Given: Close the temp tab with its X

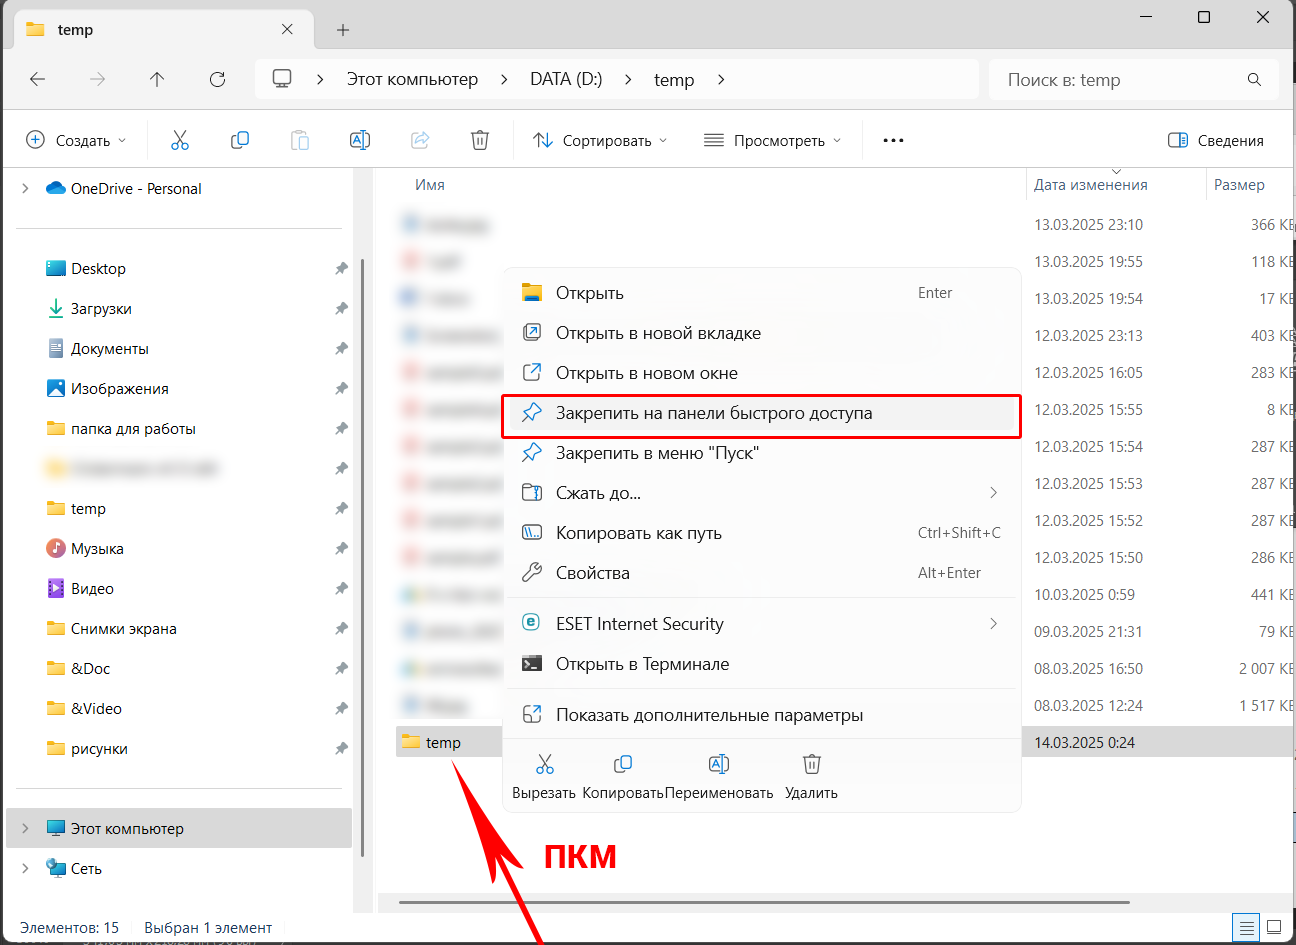Looking at the screenshot, I should tap(287, 29).
